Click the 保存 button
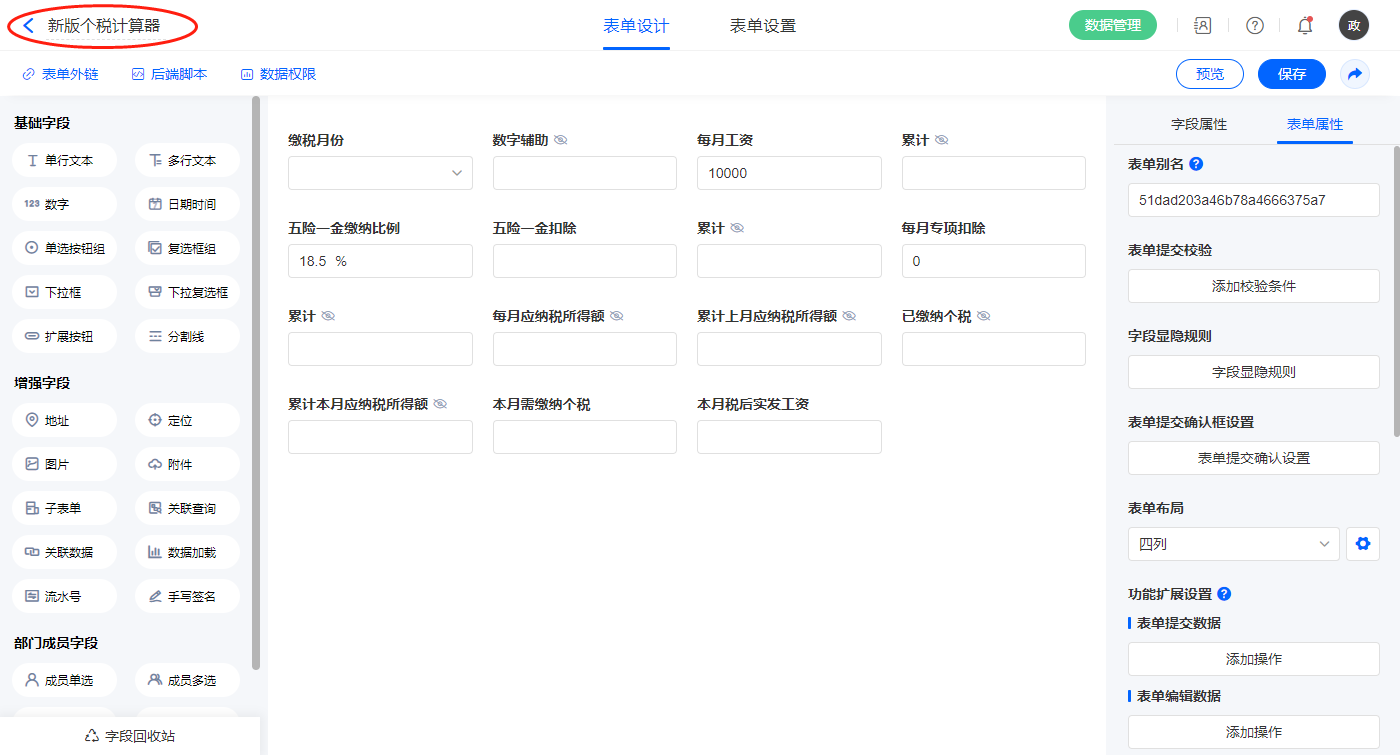Image resolution: width=1400 pixels, height=755 pixels. (x=1291, y=74)
